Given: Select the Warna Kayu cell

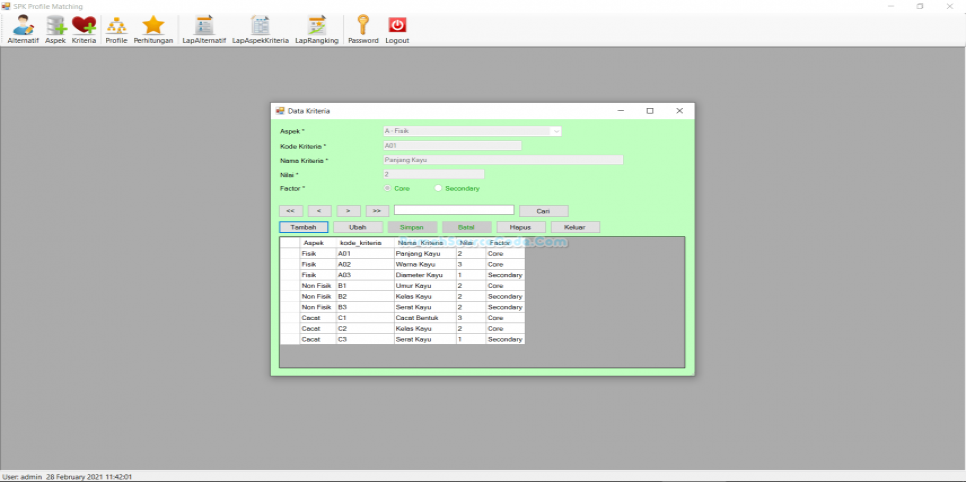Looking at the screenshot, I should [x=425, y=264].
